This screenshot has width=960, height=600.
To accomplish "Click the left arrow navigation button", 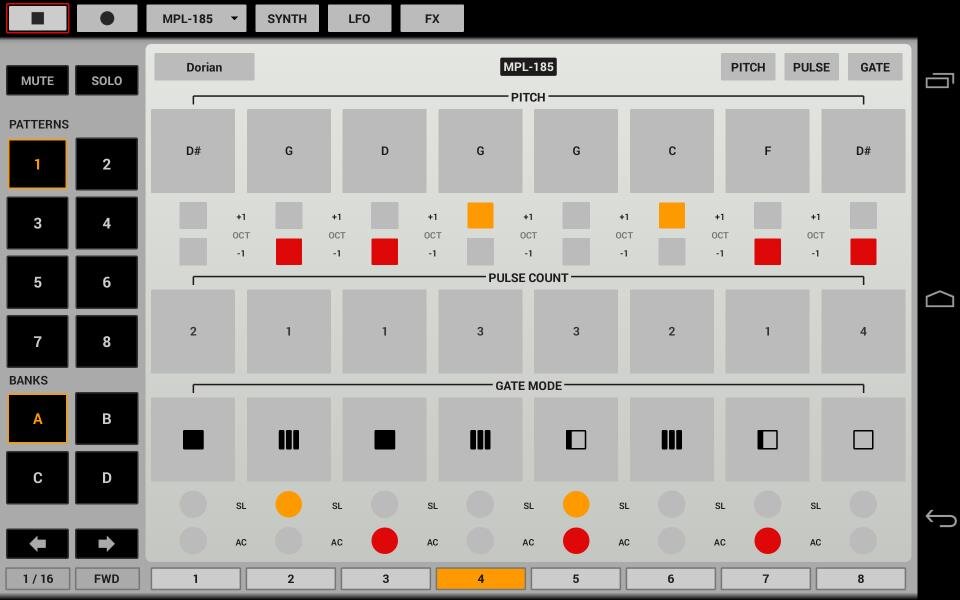I will point(38,544).
